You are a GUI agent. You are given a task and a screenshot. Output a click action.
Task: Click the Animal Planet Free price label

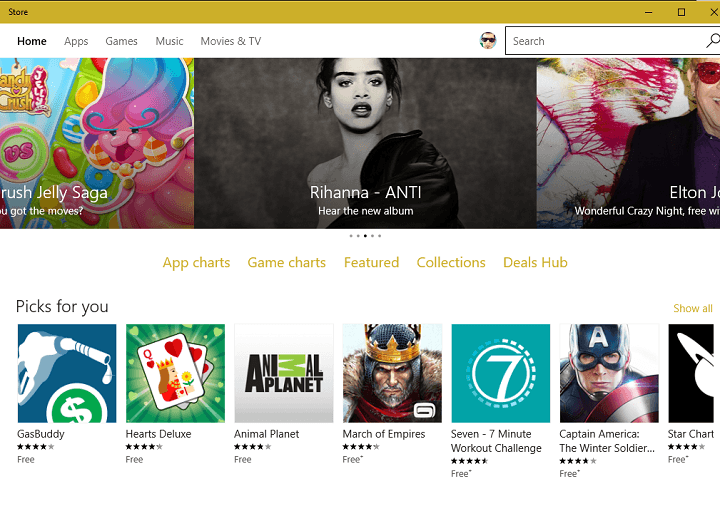tap(242, 460)
